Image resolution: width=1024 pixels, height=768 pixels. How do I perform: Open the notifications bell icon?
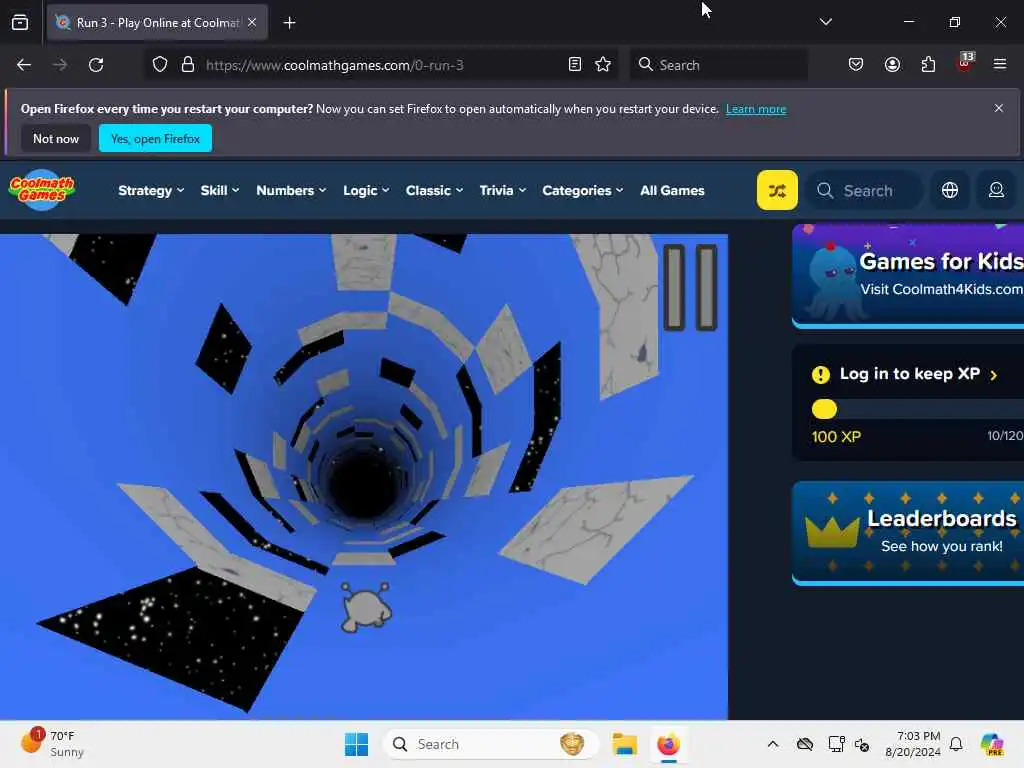pyautogui.click(x=956, y=744)
